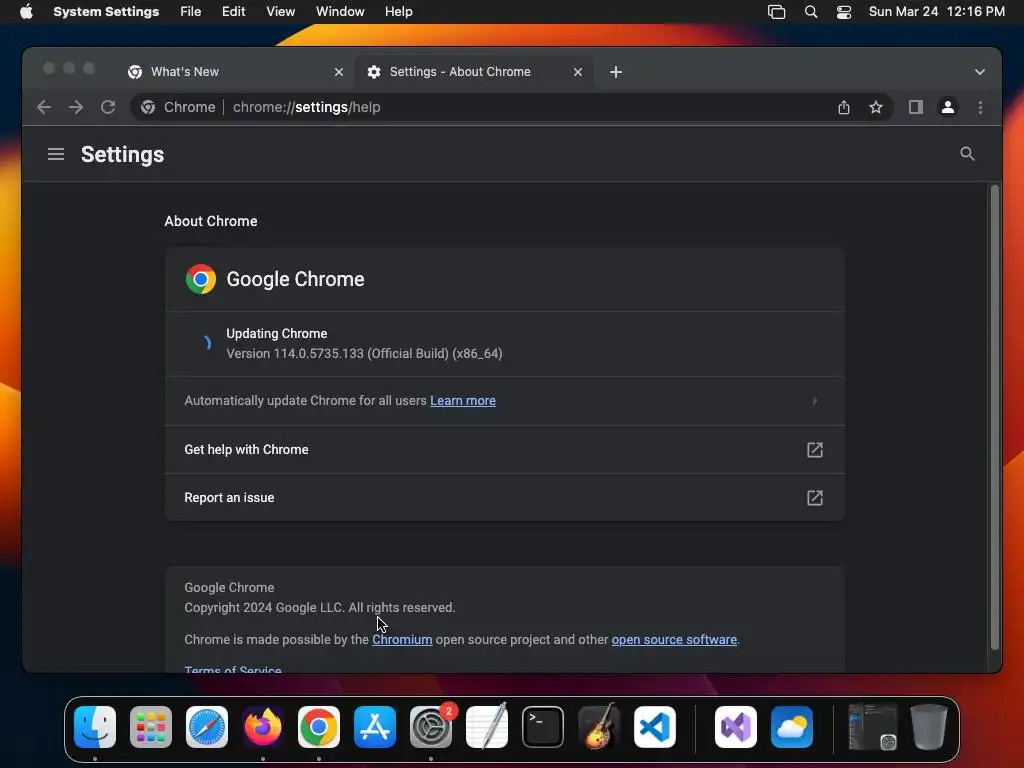
Task: Open App Store from the Dock
Action: point(375,727)
